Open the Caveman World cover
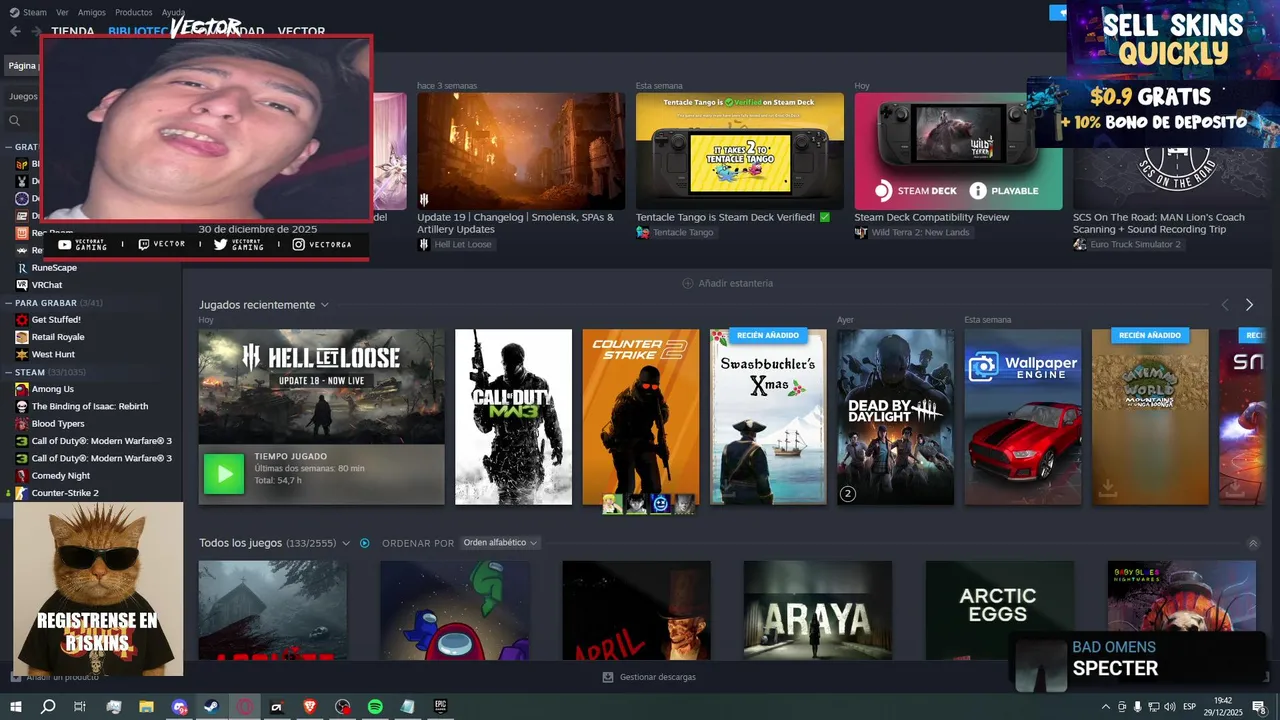This screenshot has width=1280, height=720. (1150, 417)
